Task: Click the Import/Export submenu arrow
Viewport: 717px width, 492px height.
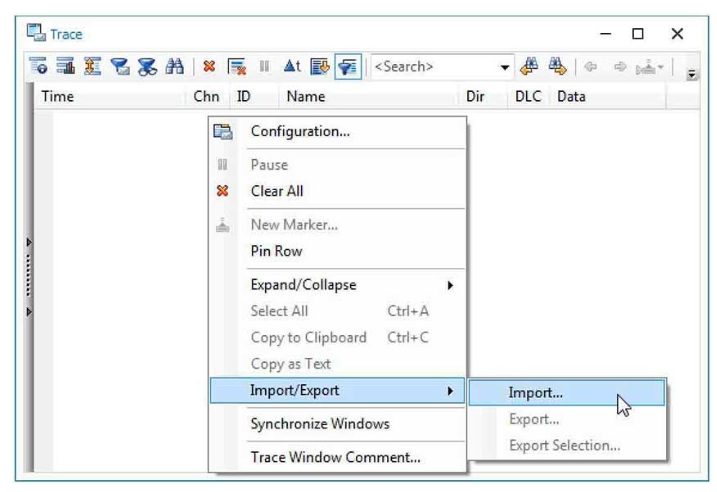Action: (x=450, y=391)
